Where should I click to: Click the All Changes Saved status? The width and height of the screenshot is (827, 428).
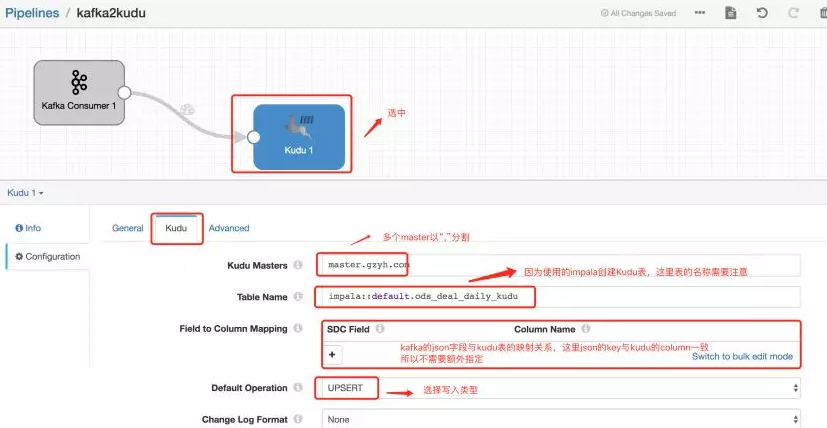638,13
